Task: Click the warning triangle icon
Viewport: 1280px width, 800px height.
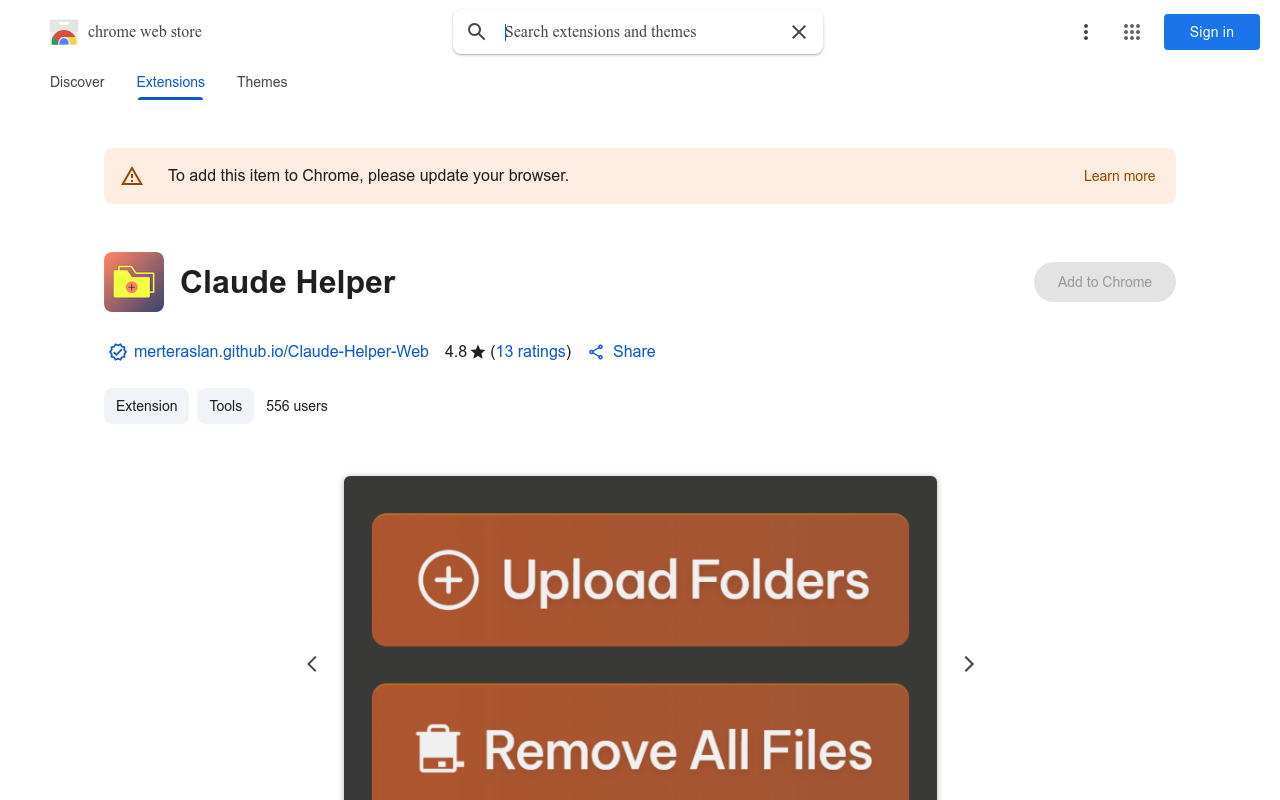Action: 132,176
